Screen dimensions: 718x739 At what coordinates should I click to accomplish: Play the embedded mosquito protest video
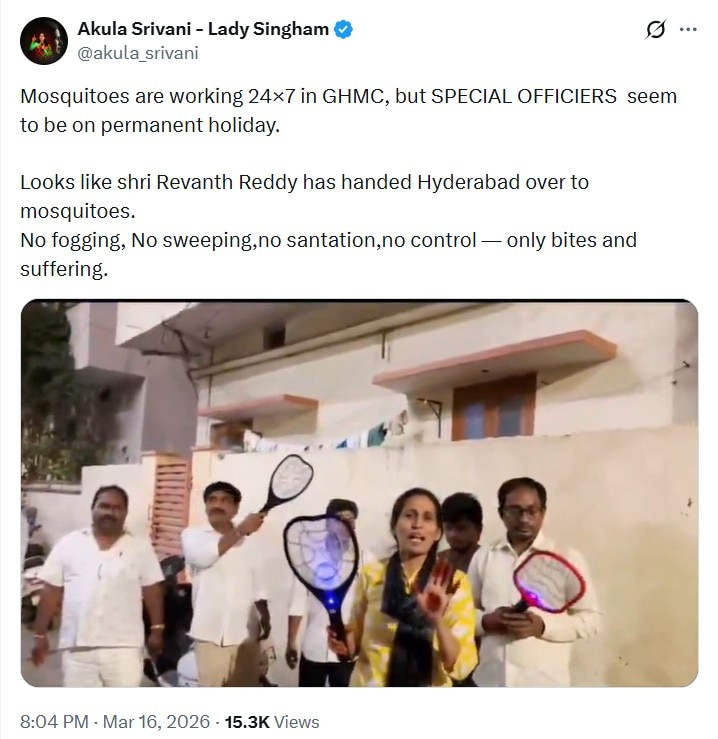point(359,494)
